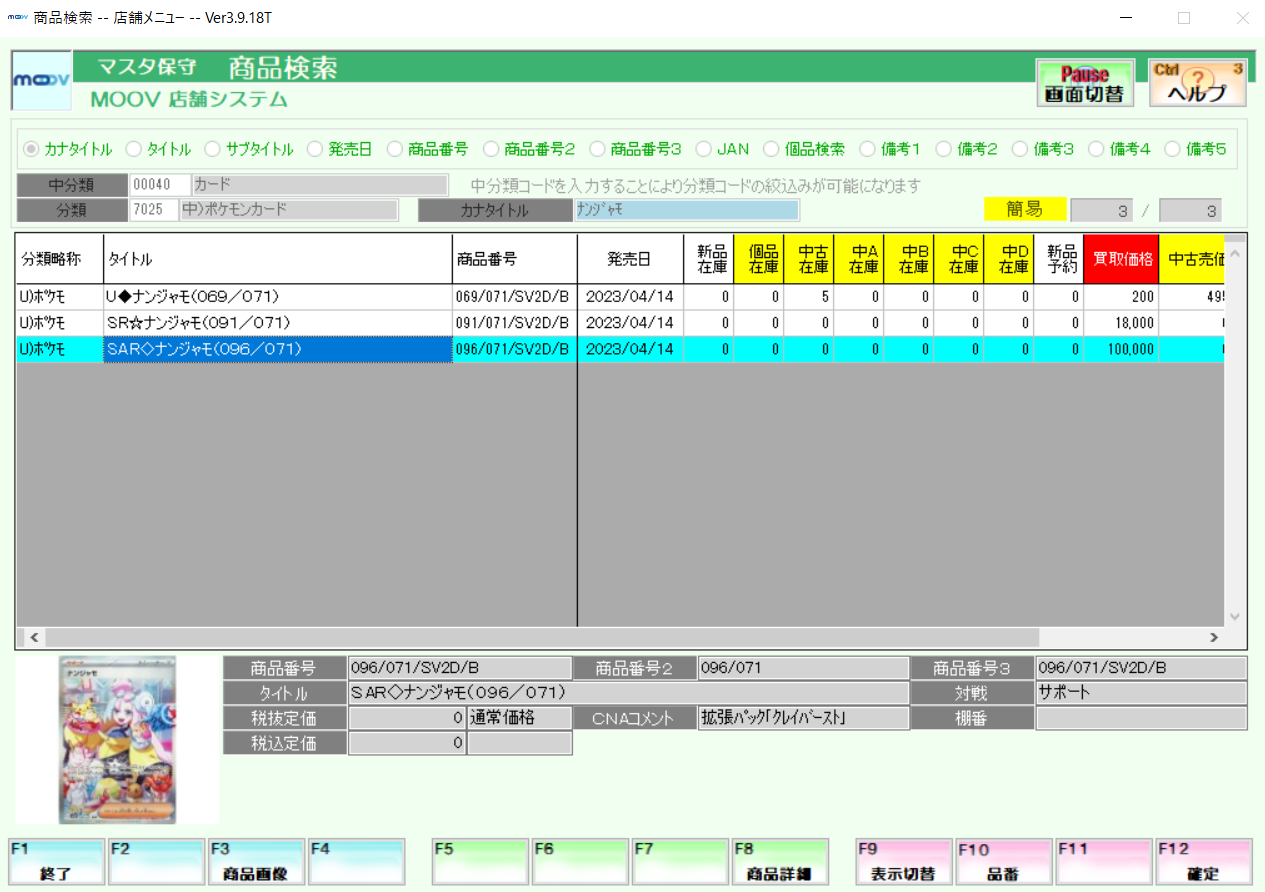Click the 分類 code field 7025
Image resolution: width=1265 pixels, height=892 pixels.
click(154, 210)
